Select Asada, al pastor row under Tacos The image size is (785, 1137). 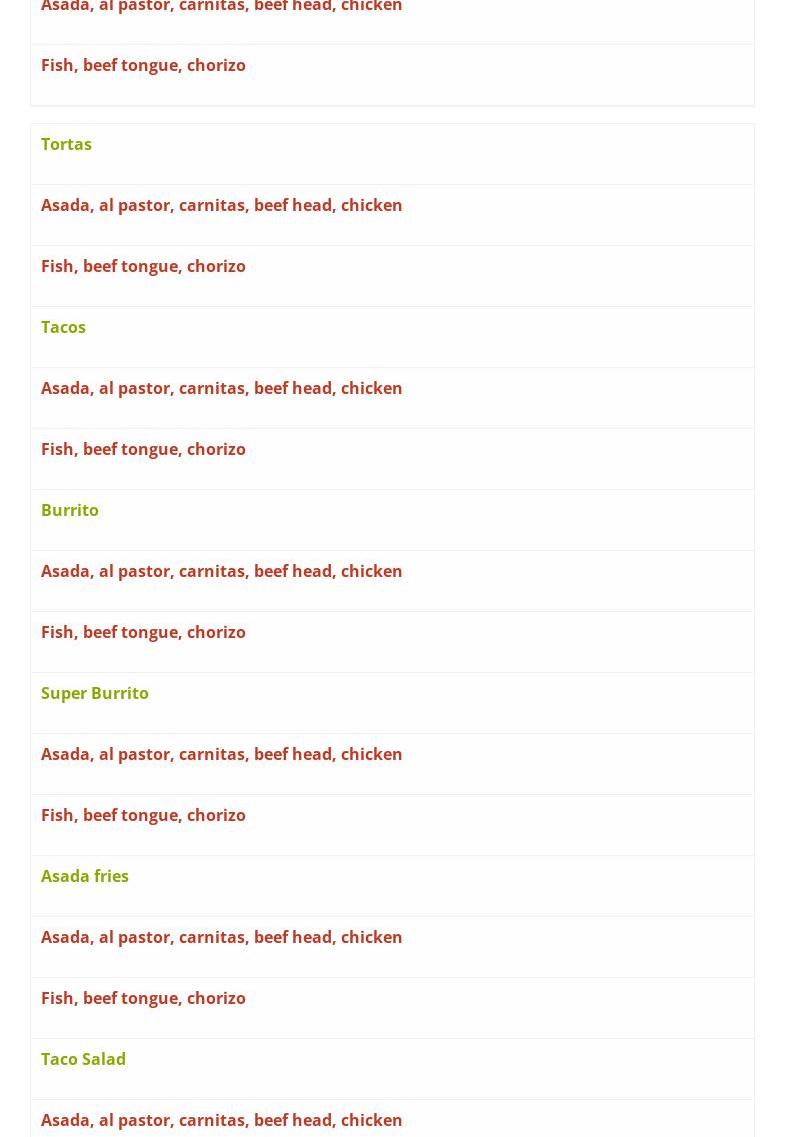[221, 388]
